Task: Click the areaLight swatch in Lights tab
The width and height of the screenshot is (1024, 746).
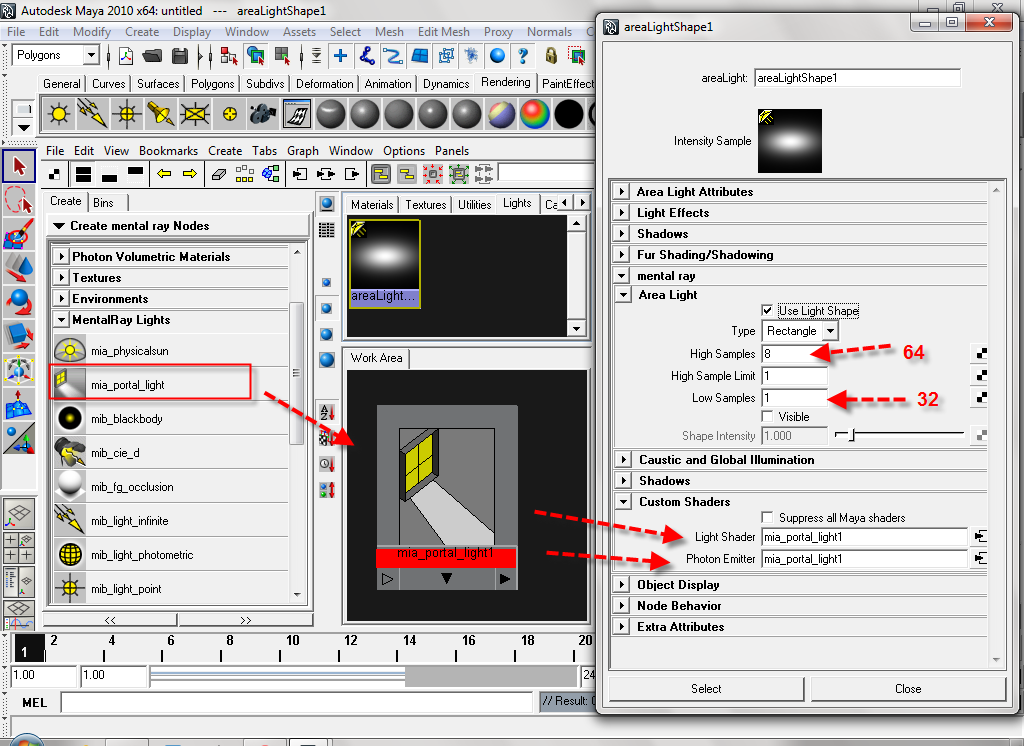Action: pos(384,263)
